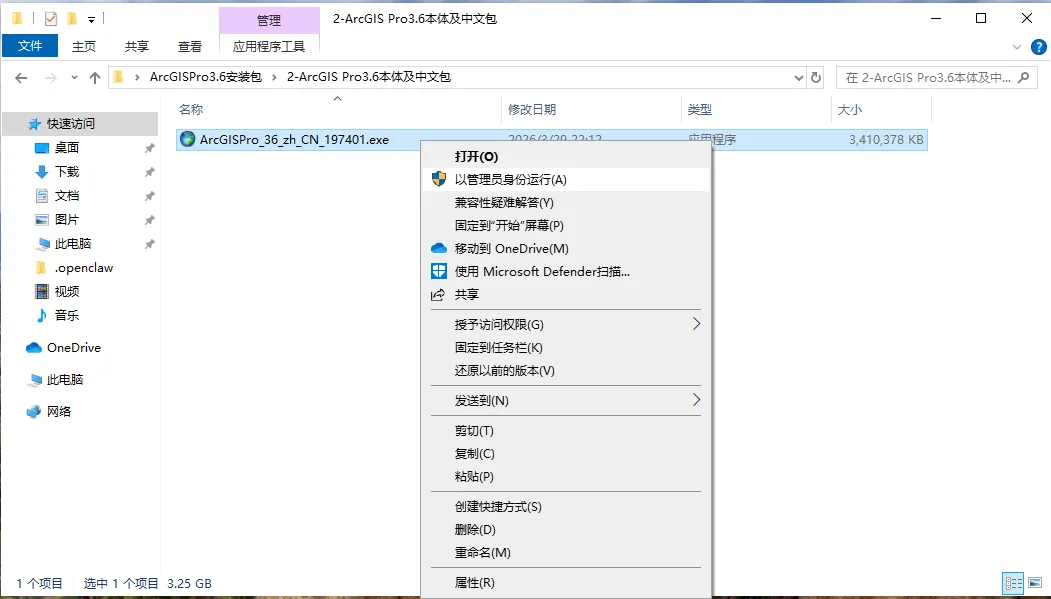The width and height of the screenshot is (1051, 599).
Task: Sort by 修改日期 column header
Action: tap(591, 109)
